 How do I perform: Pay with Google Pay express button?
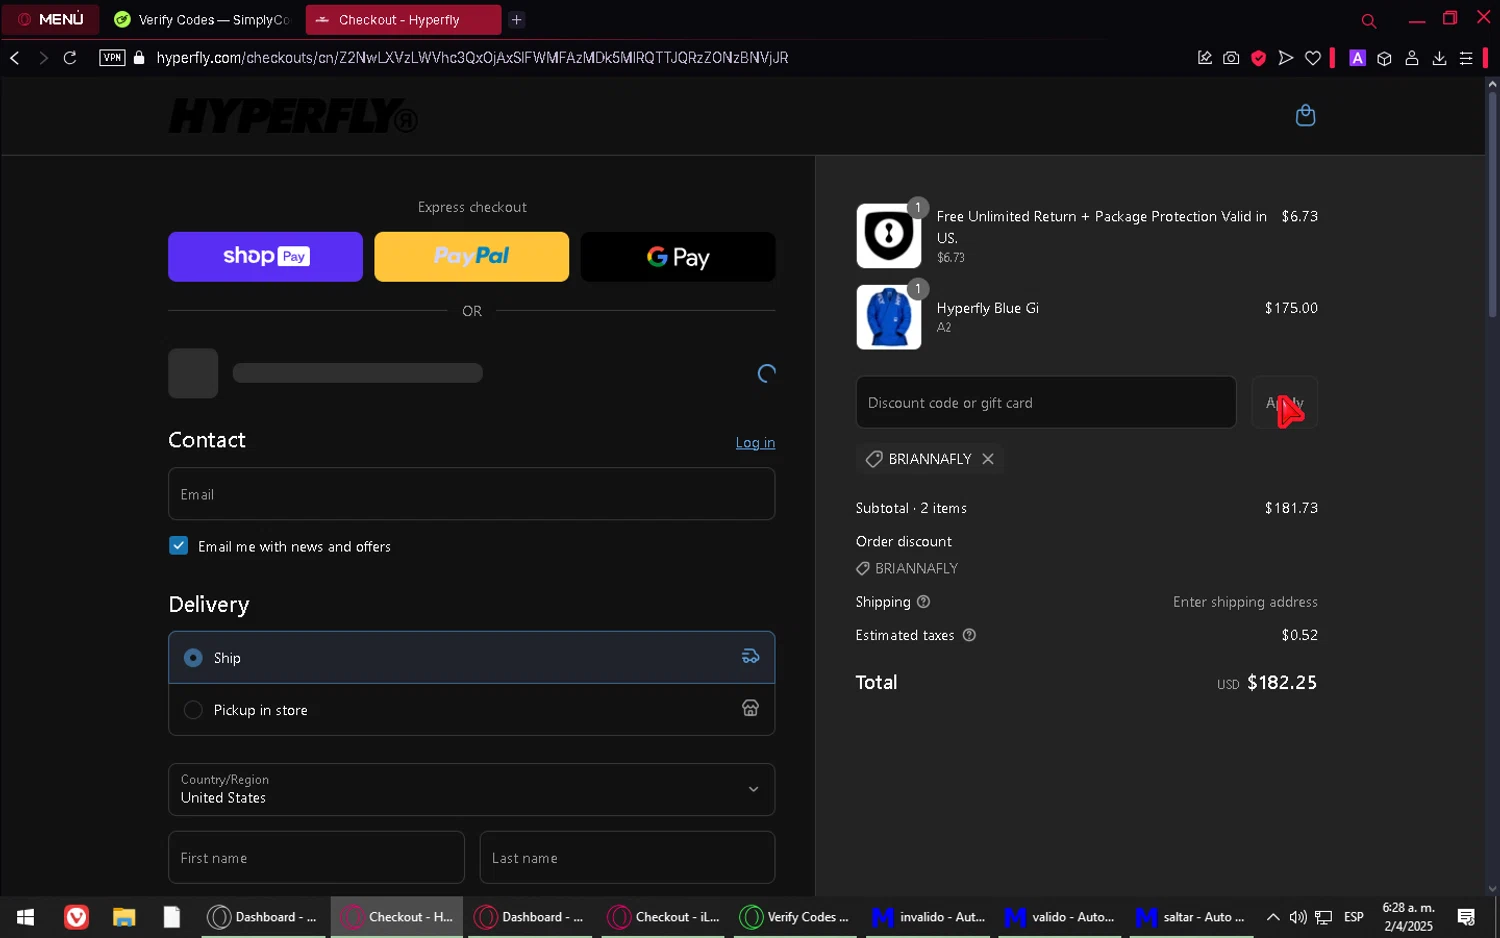point(678,257)
